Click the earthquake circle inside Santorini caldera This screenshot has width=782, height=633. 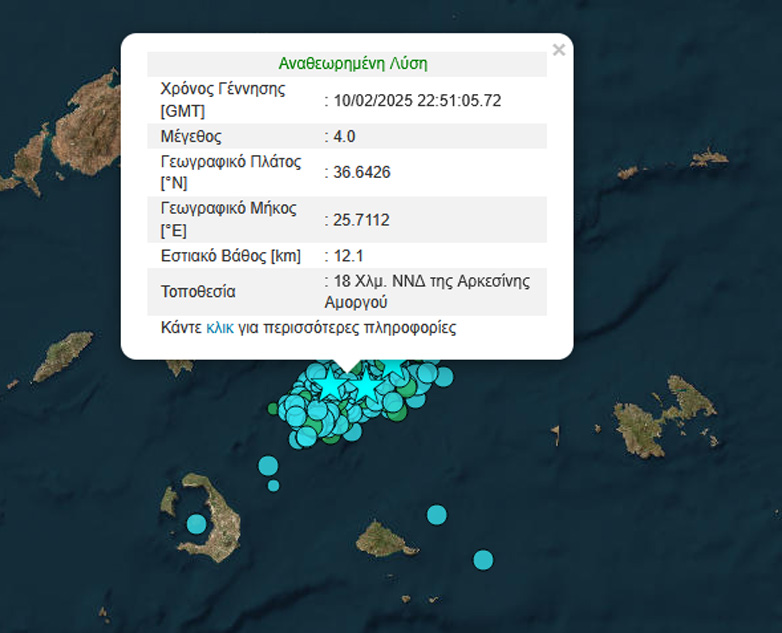click(196, 524)
